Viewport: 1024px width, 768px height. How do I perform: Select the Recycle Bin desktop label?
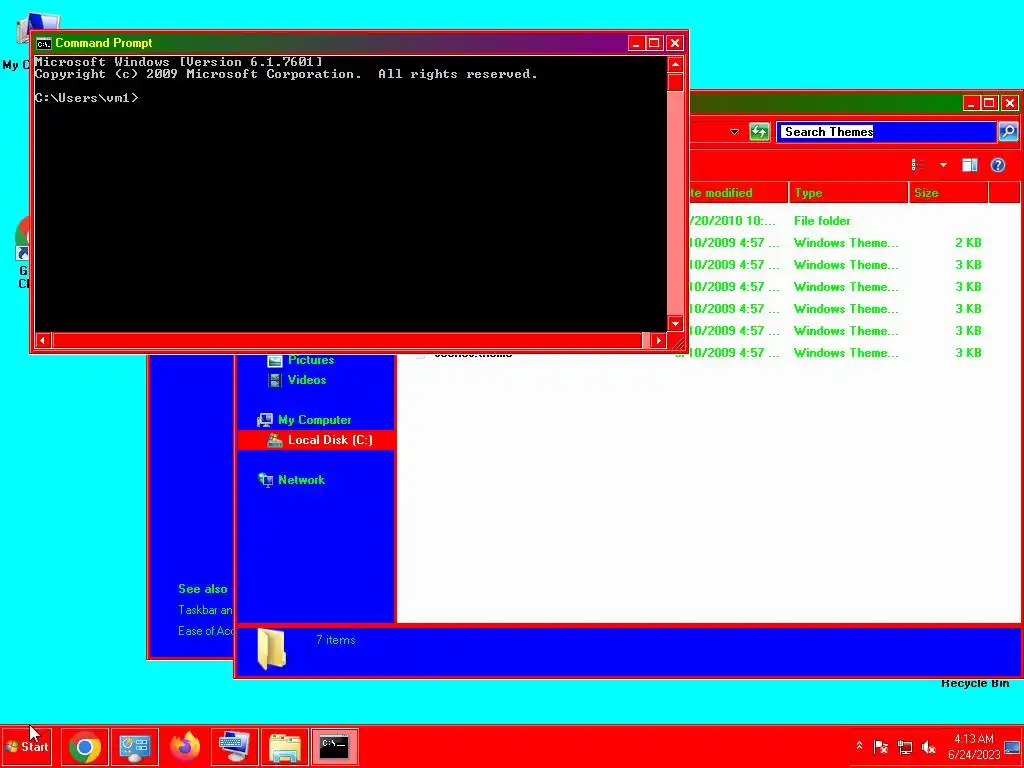click(x=974, y=684)
